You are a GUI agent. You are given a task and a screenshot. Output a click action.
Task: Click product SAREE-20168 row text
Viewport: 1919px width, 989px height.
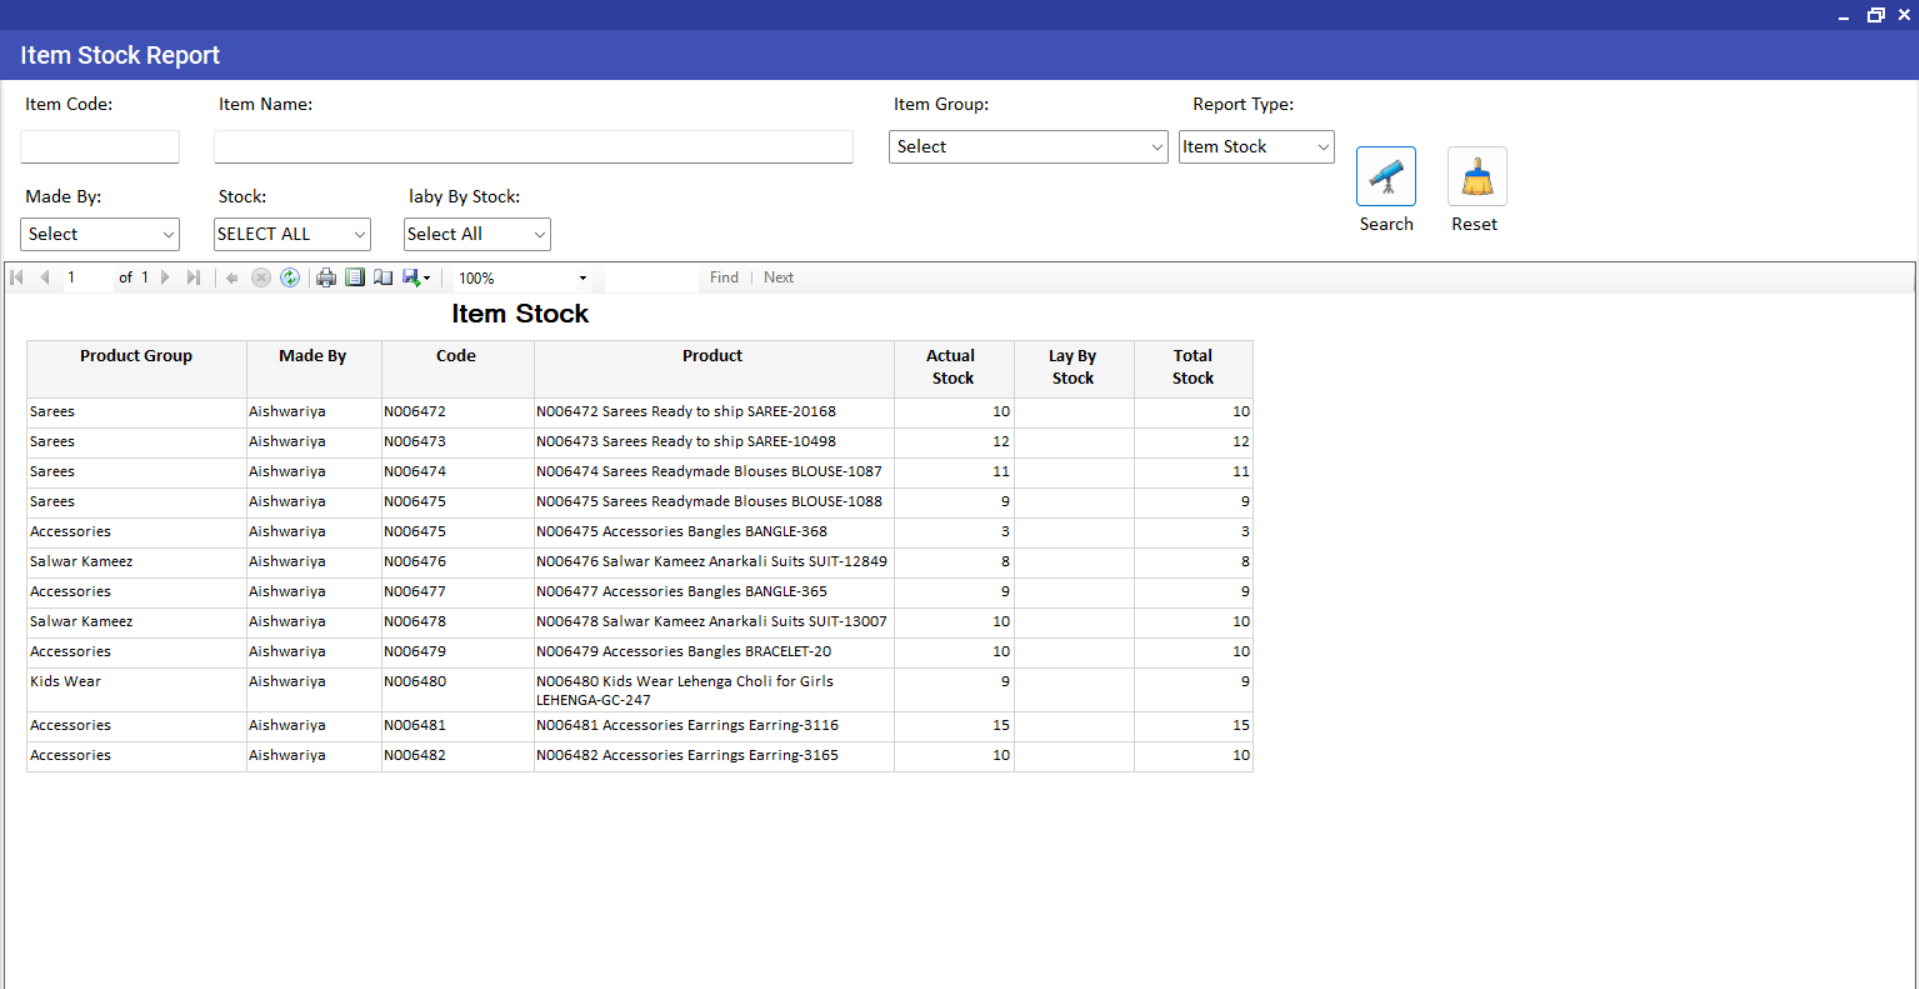click(686, 412)
